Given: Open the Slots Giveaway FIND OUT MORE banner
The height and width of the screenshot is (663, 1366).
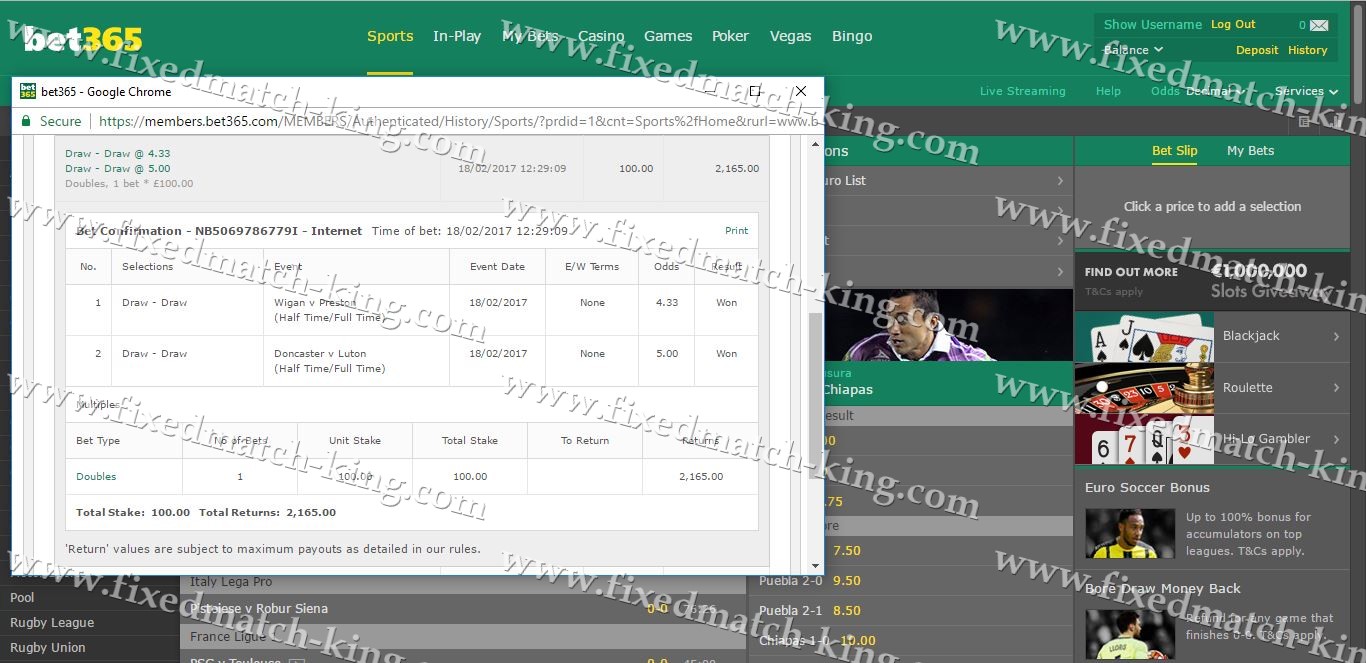Looking at the screenshot, I should click(1214, 281).
